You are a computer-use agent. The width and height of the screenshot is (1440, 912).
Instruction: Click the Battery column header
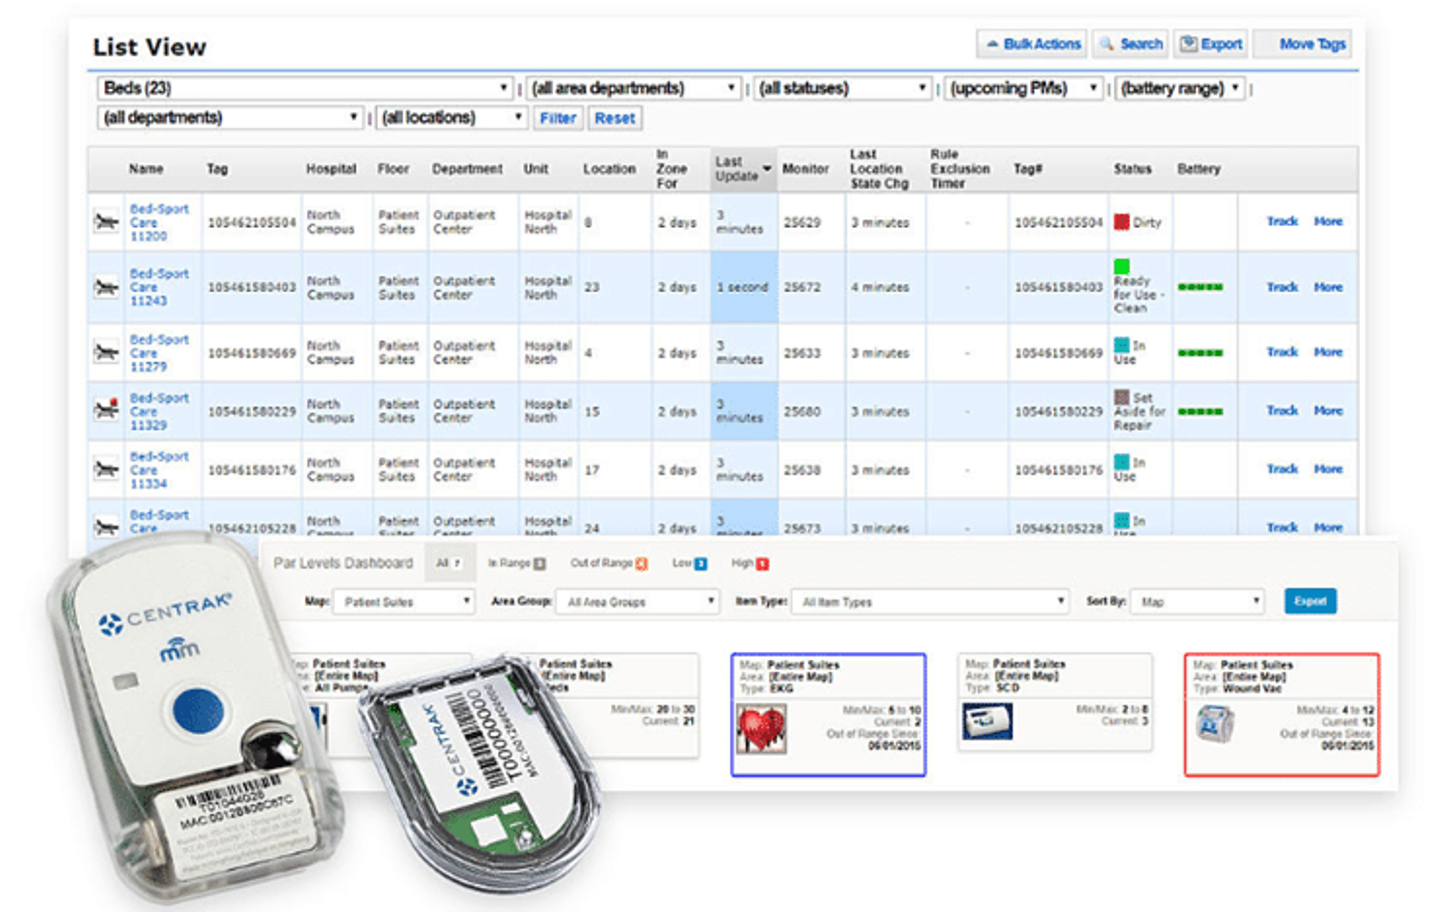tap(1199, 169)
